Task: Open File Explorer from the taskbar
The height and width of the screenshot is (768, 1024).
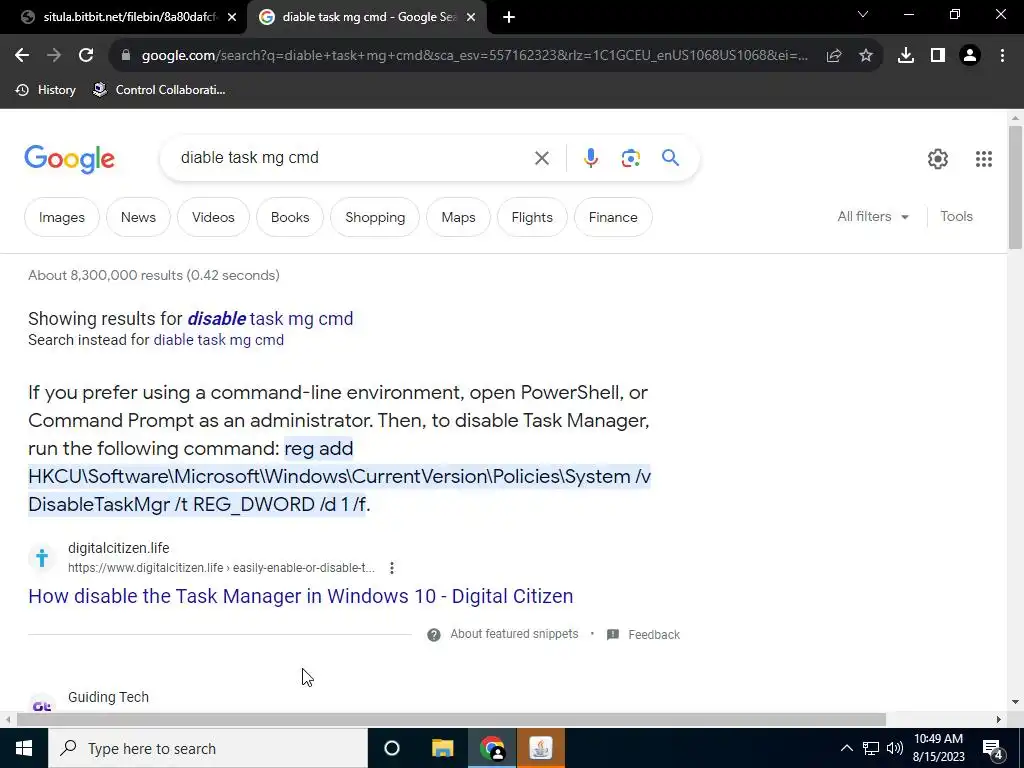Action: point(442,748)
